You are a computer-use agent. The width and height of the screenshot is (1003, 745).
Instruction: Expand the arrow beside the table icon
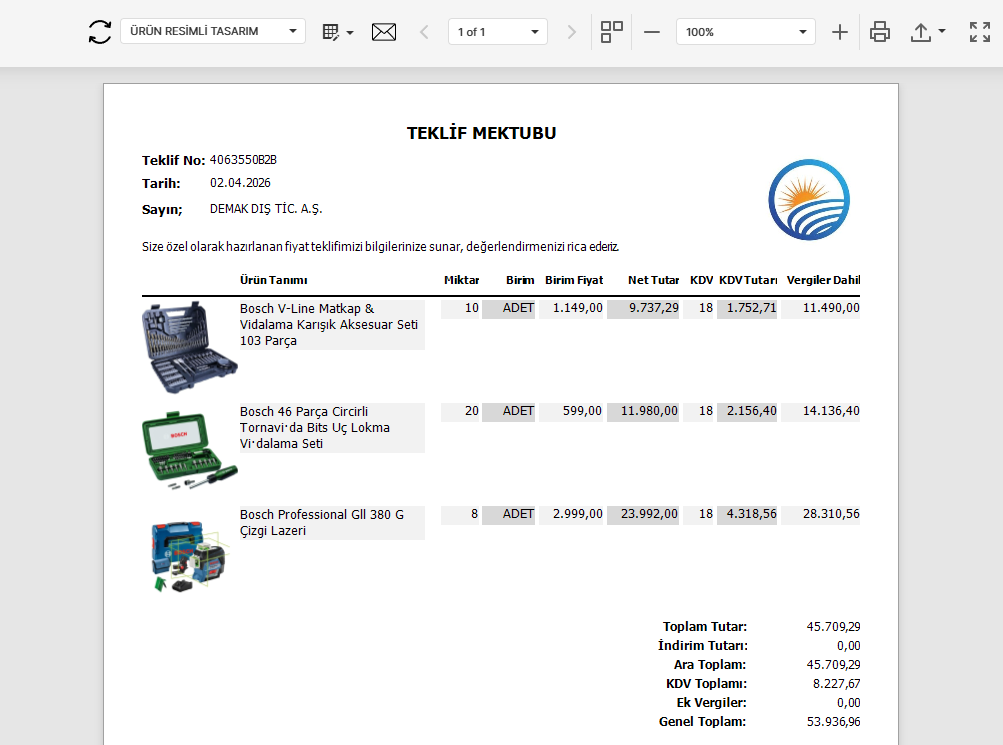pyautogui.click(x=350, y=33)
